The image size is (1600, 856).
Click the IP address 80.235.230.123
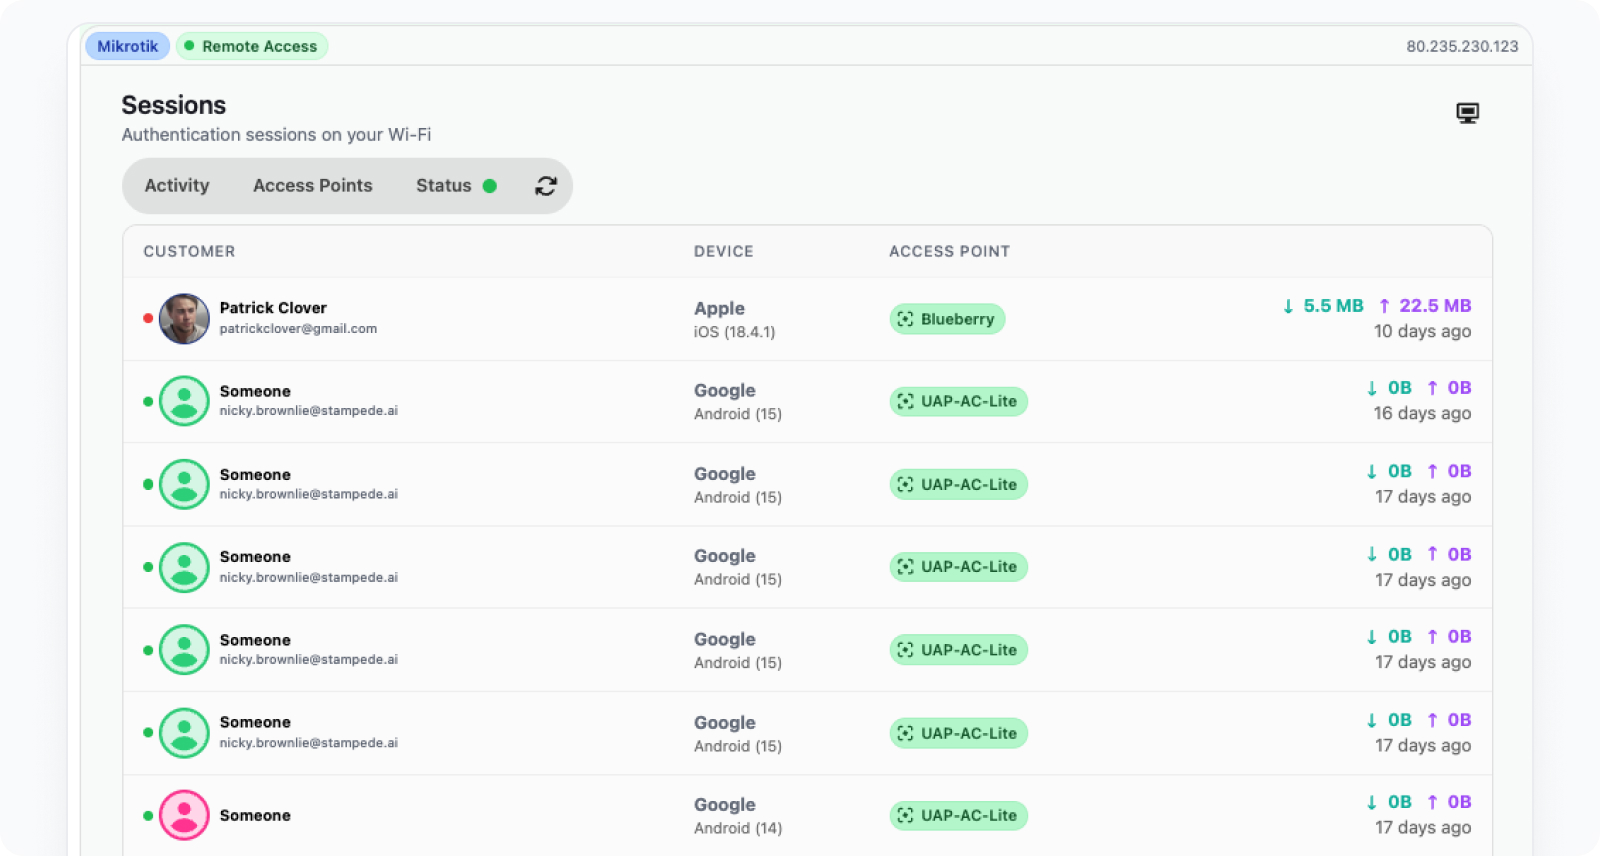tap(1462, 46)
